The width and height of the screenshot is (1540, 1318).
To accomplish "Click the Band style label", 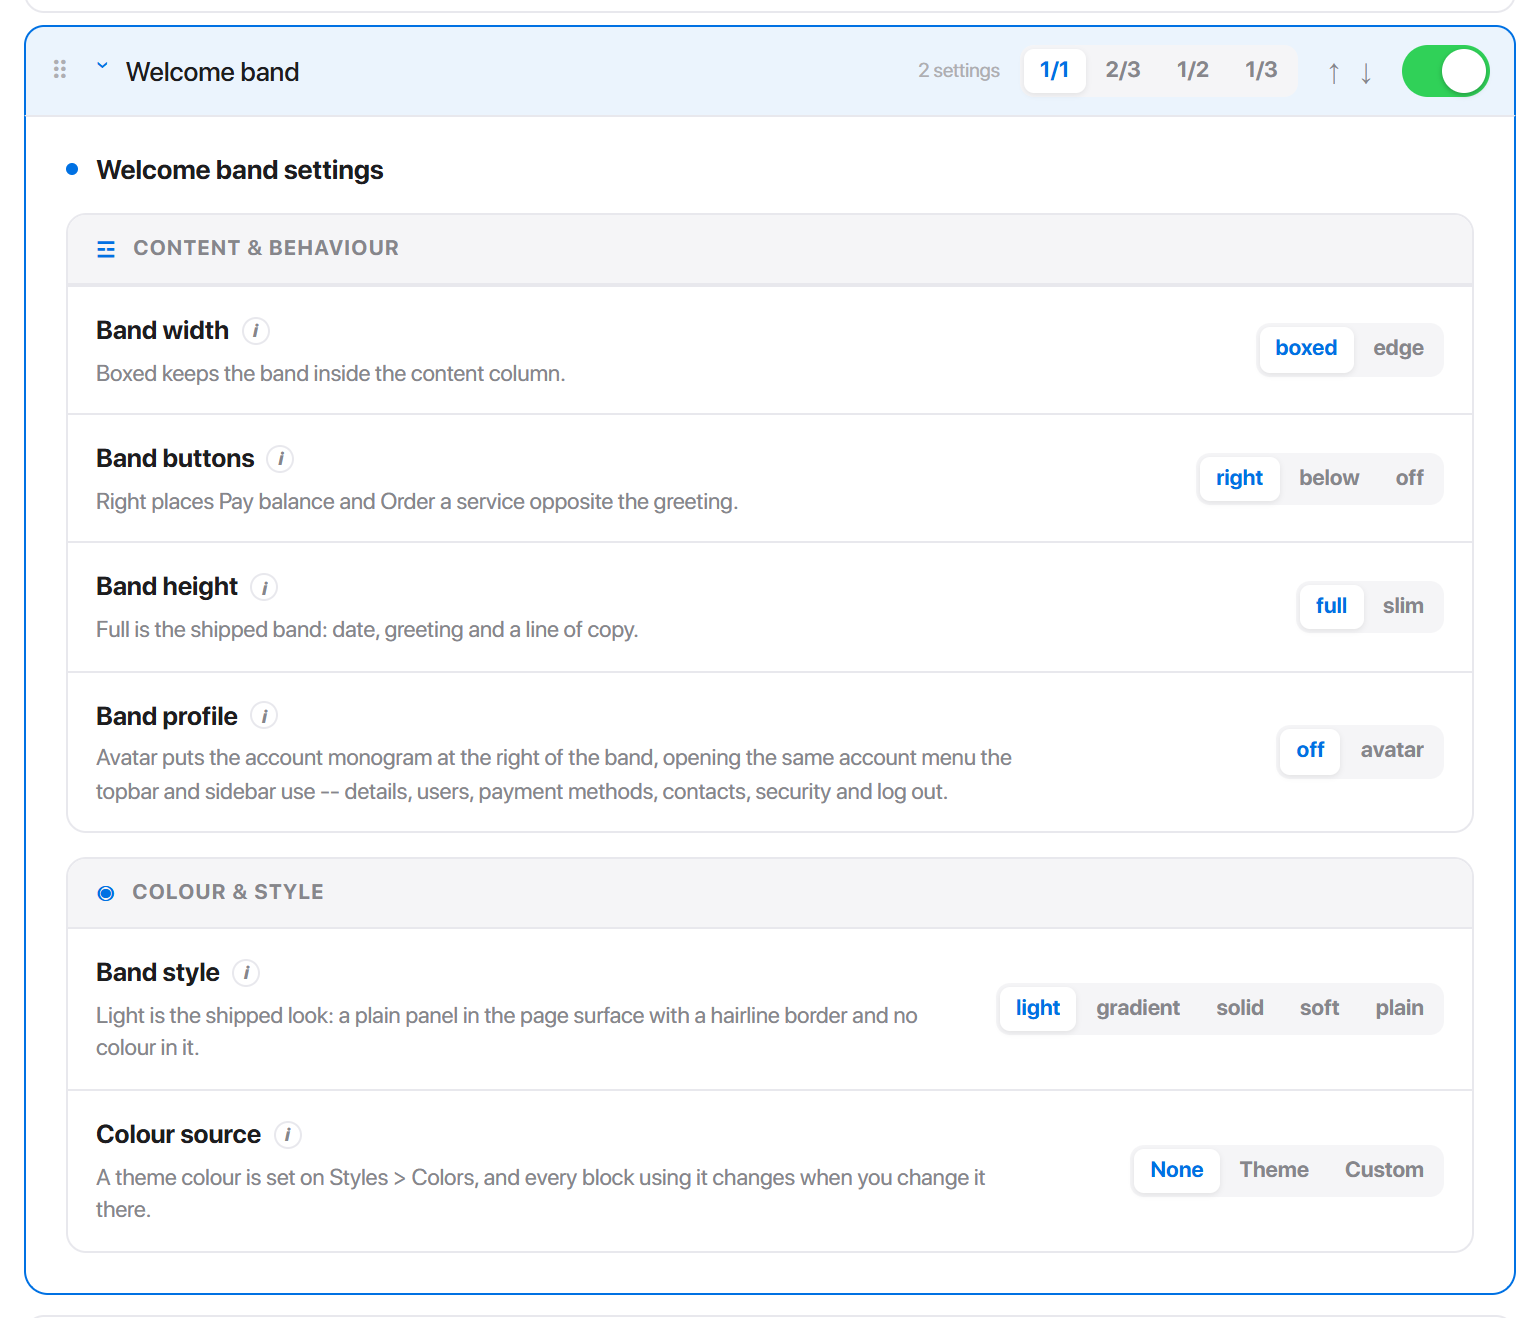I will pyautogui.click(x=158, y=973).
